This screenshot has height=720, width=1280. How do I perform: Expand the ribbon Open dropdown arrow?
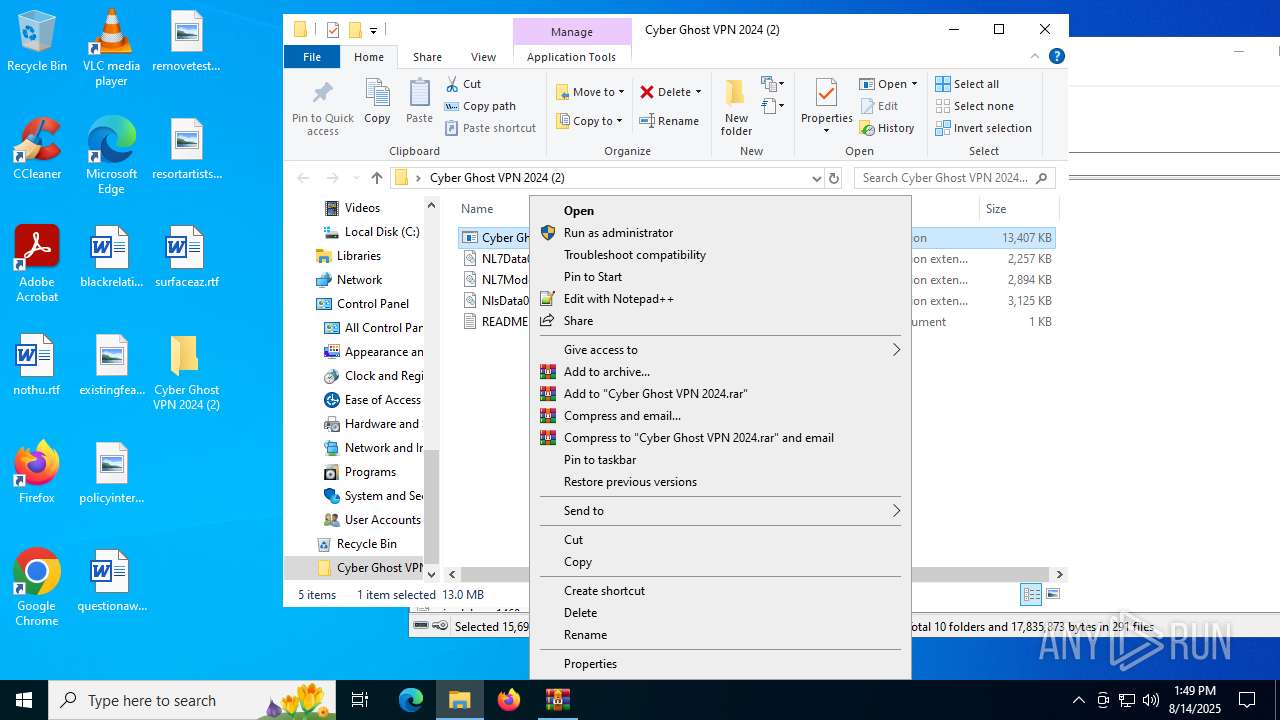point(914,84)
